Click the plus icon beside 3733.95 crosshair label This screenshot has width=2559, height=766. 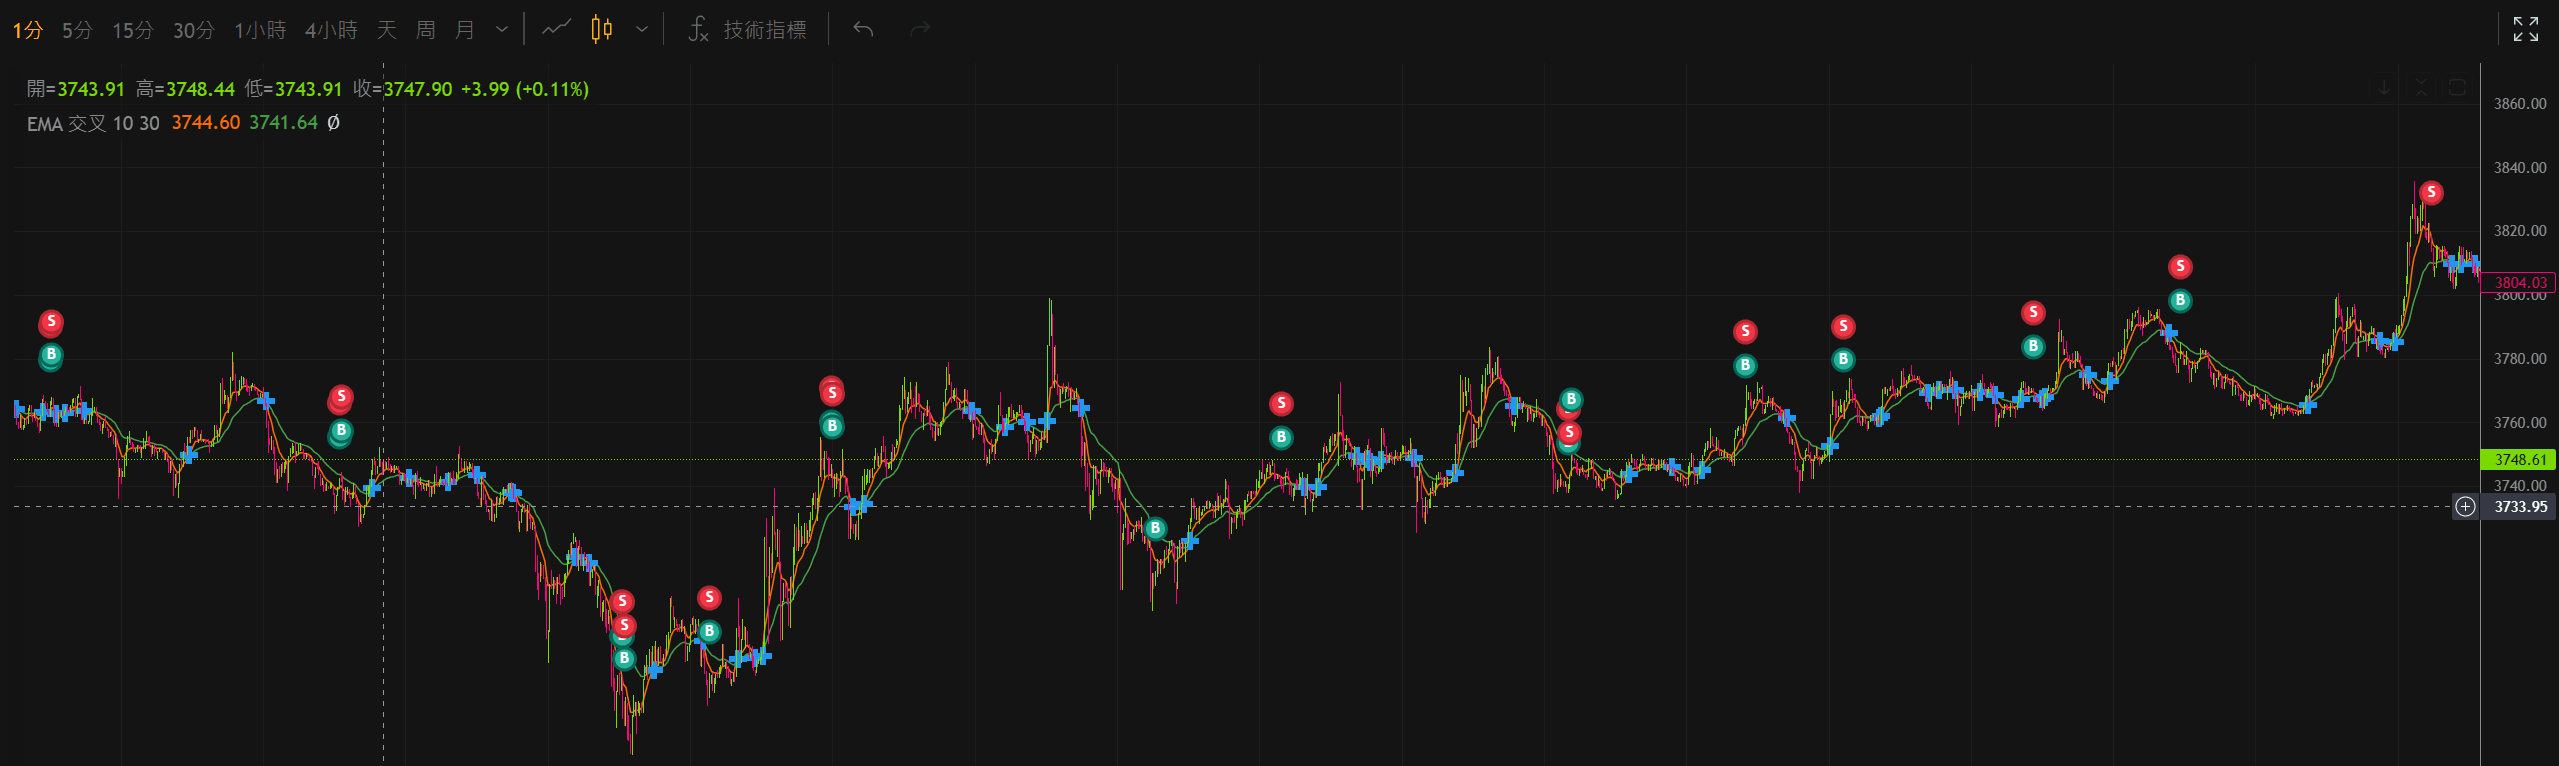point(2465,507)
